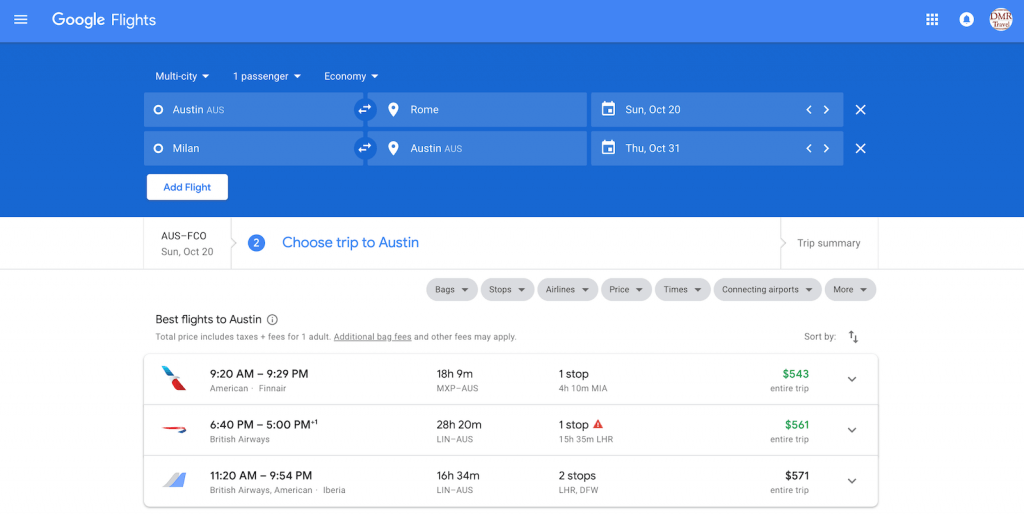Click the step 2 circle badge

tap(256, 243)
